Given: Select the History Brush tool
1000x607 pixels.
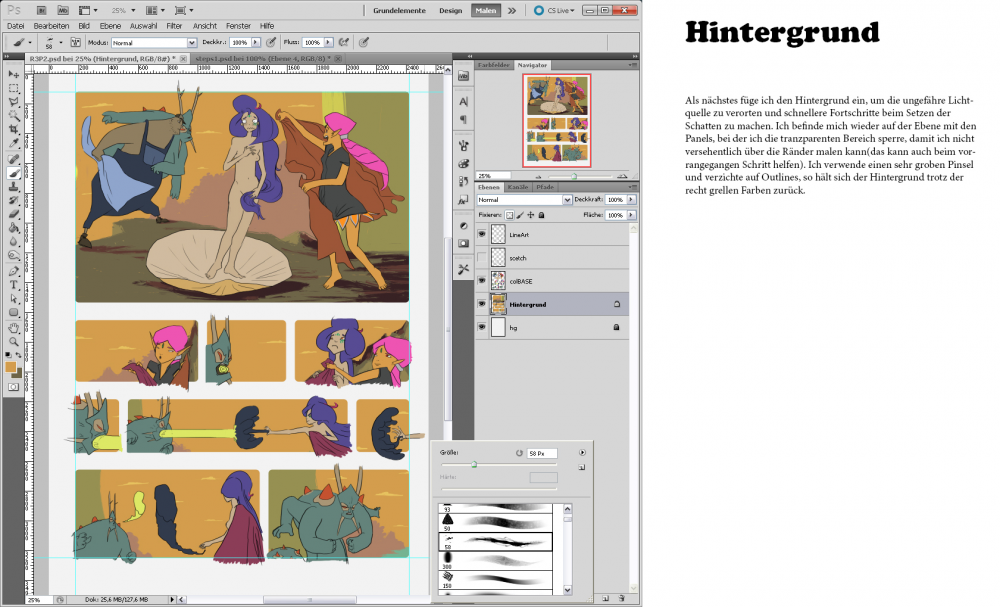Looking at the screenshot, I should tap(13, 200).
